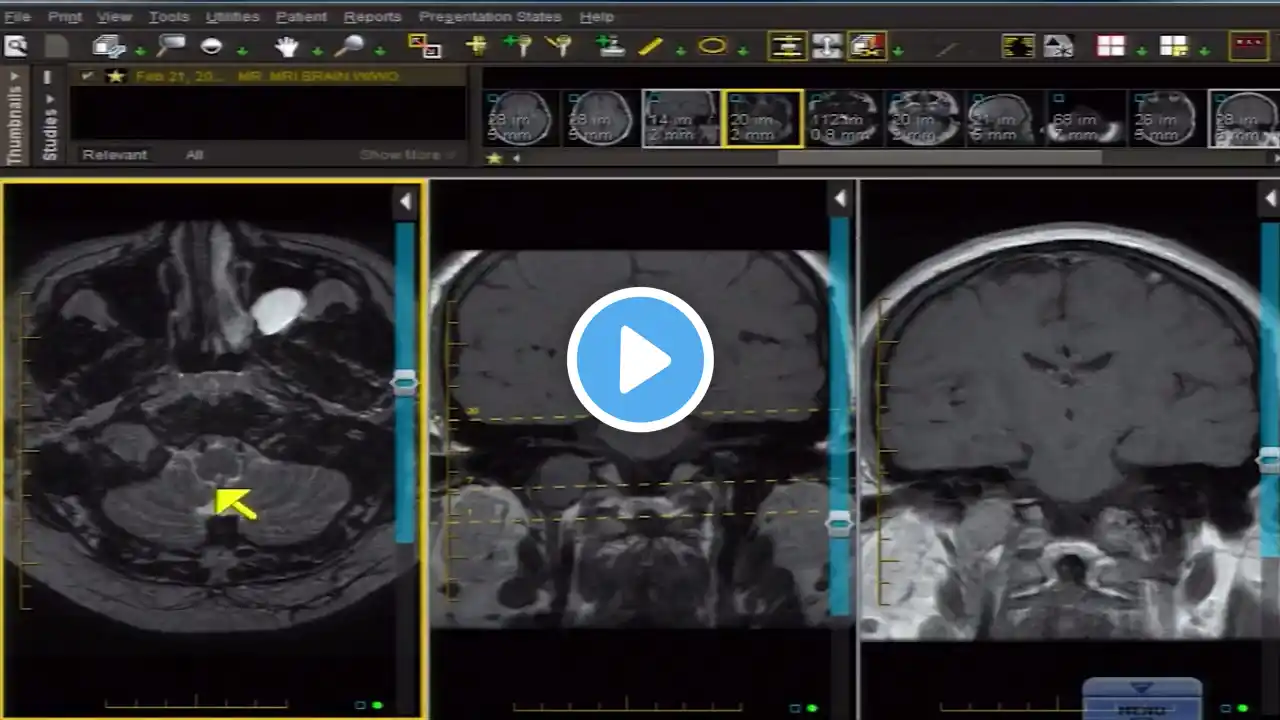Image resolution: width=1280 pixels, height=720 pixels.
Task: Select the 1125 im 0.8 mm series thumbnail
Action: click(843, 119)
